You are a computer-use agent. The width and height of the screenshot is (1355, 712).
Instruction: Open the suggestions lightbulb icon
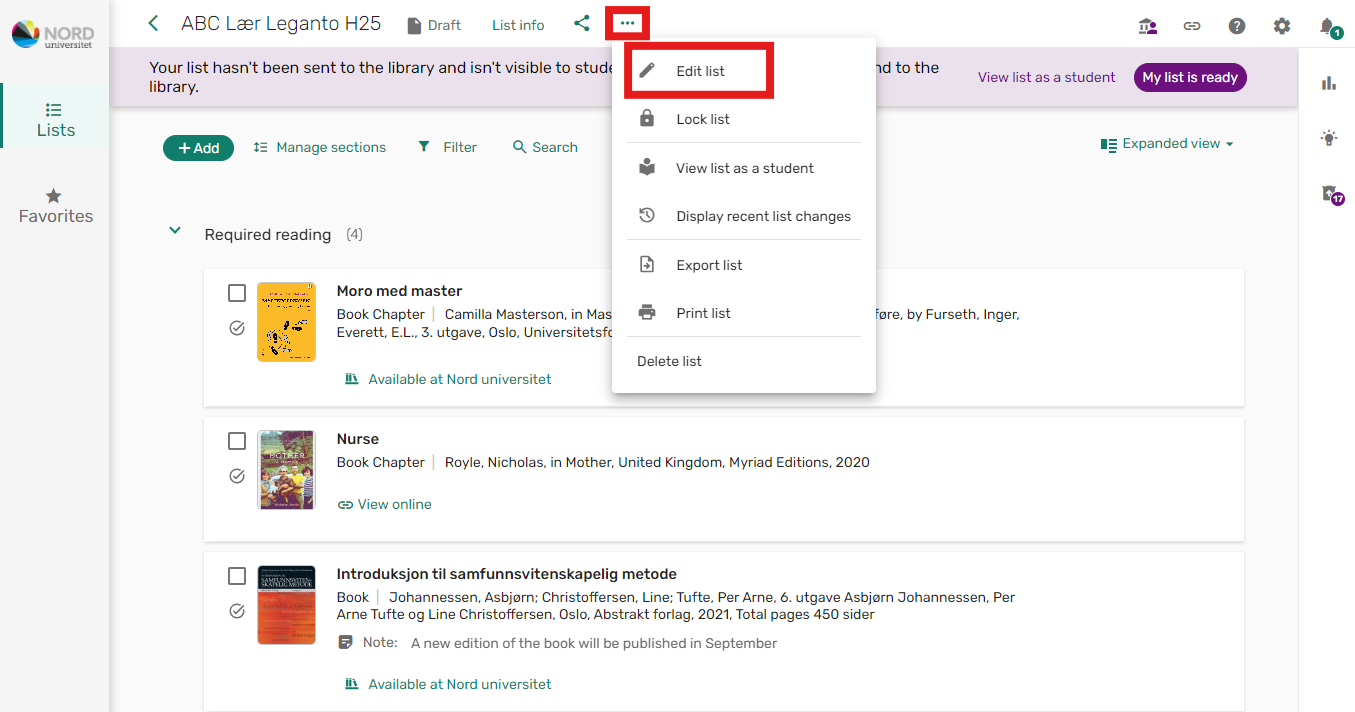tap(1329, 138)
